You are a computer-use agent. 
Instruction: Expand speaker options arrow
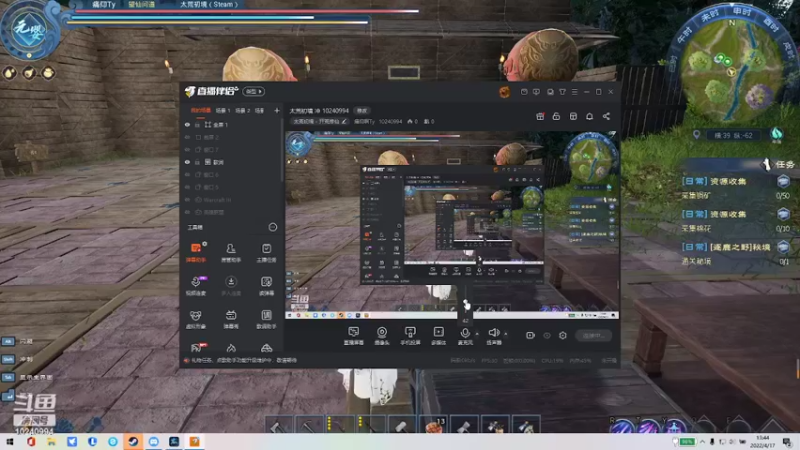[x=506, y=334]
